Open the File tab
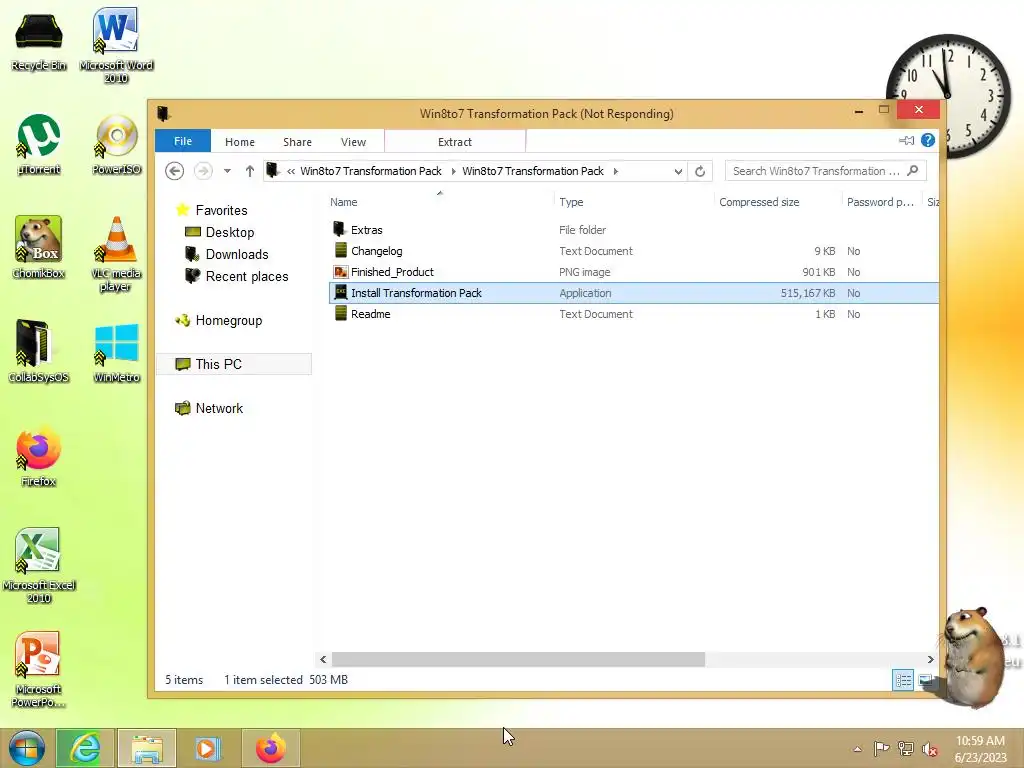Screen dimensions: 1024x768 (x=183, y=141)
